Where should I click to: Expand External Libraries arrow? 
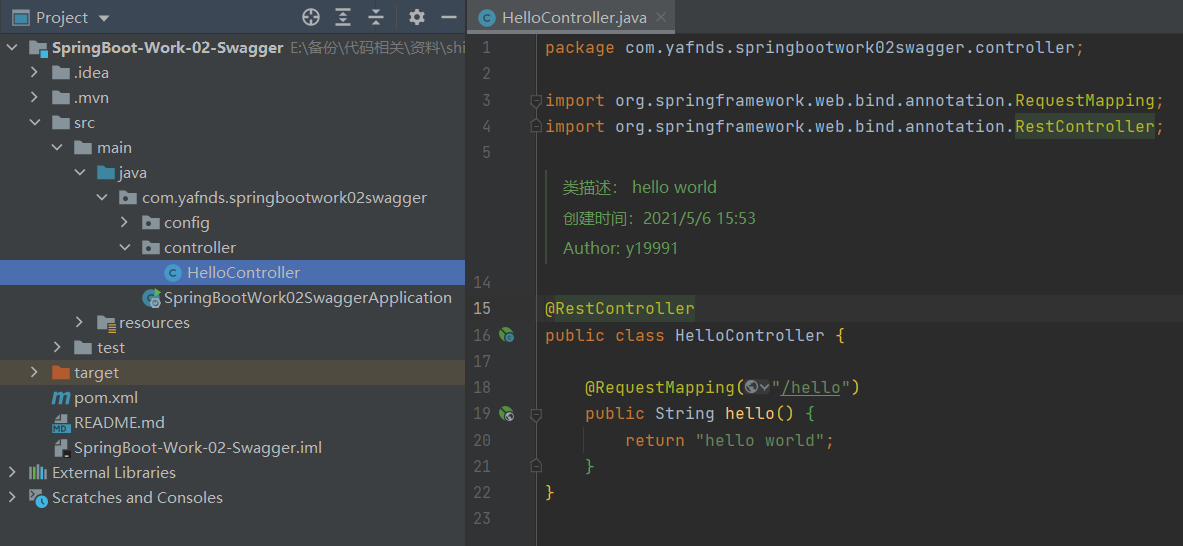[12, 473]
